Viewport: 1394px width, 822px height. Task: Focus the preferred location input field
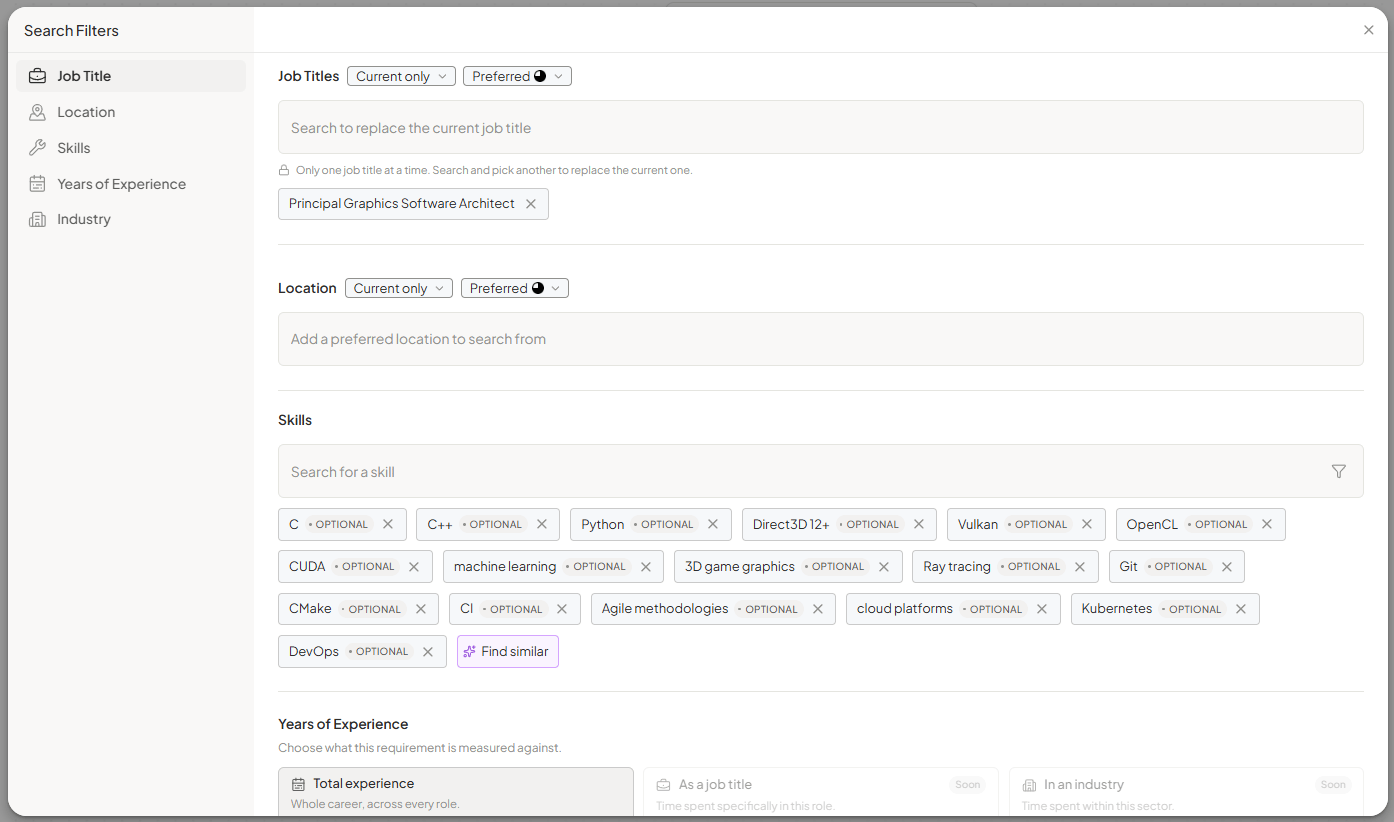pyautogui.click(x=821, y=339)
